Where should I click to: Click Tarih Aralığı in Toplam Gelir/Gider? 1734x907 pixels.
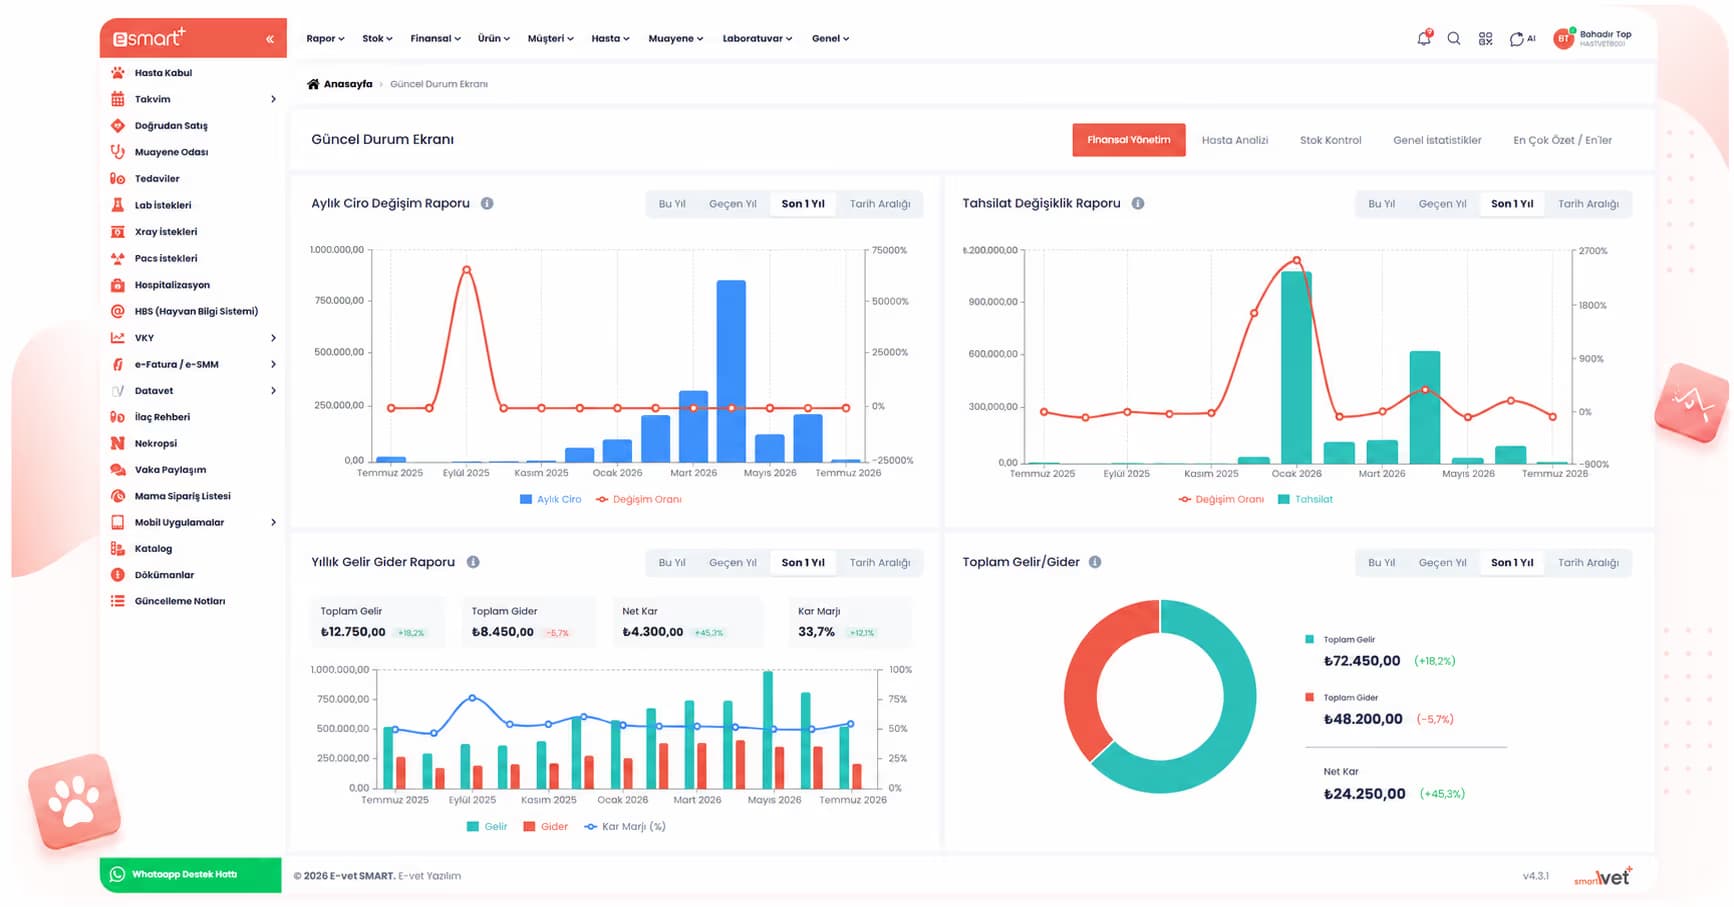pos(1588,563)
